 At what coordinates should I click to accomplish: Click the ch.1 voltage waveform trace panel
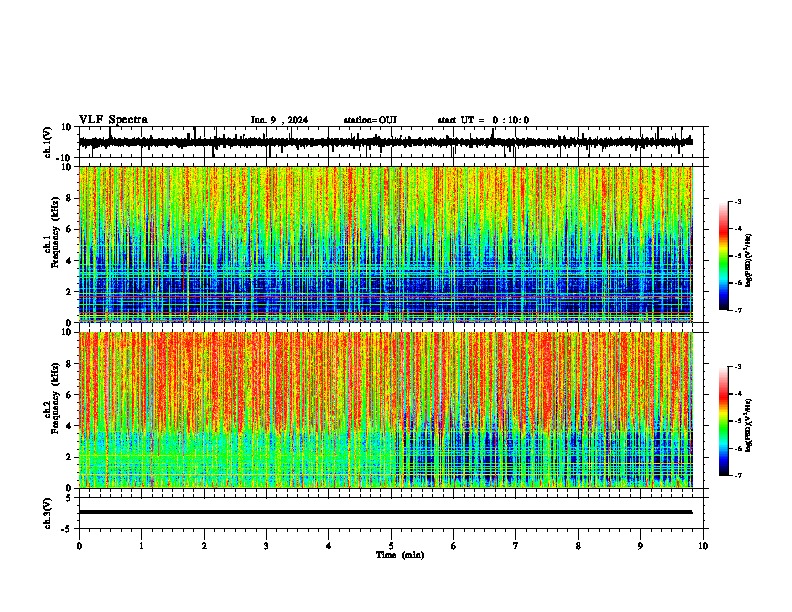click(391, 142)
